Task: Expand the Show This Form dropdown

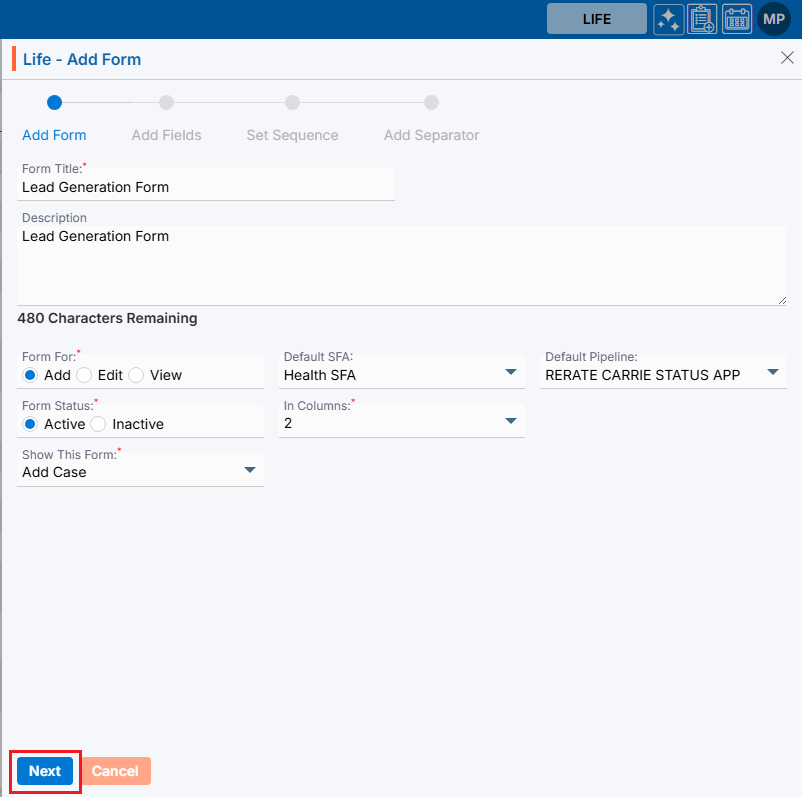Action: tap(249, 471)
